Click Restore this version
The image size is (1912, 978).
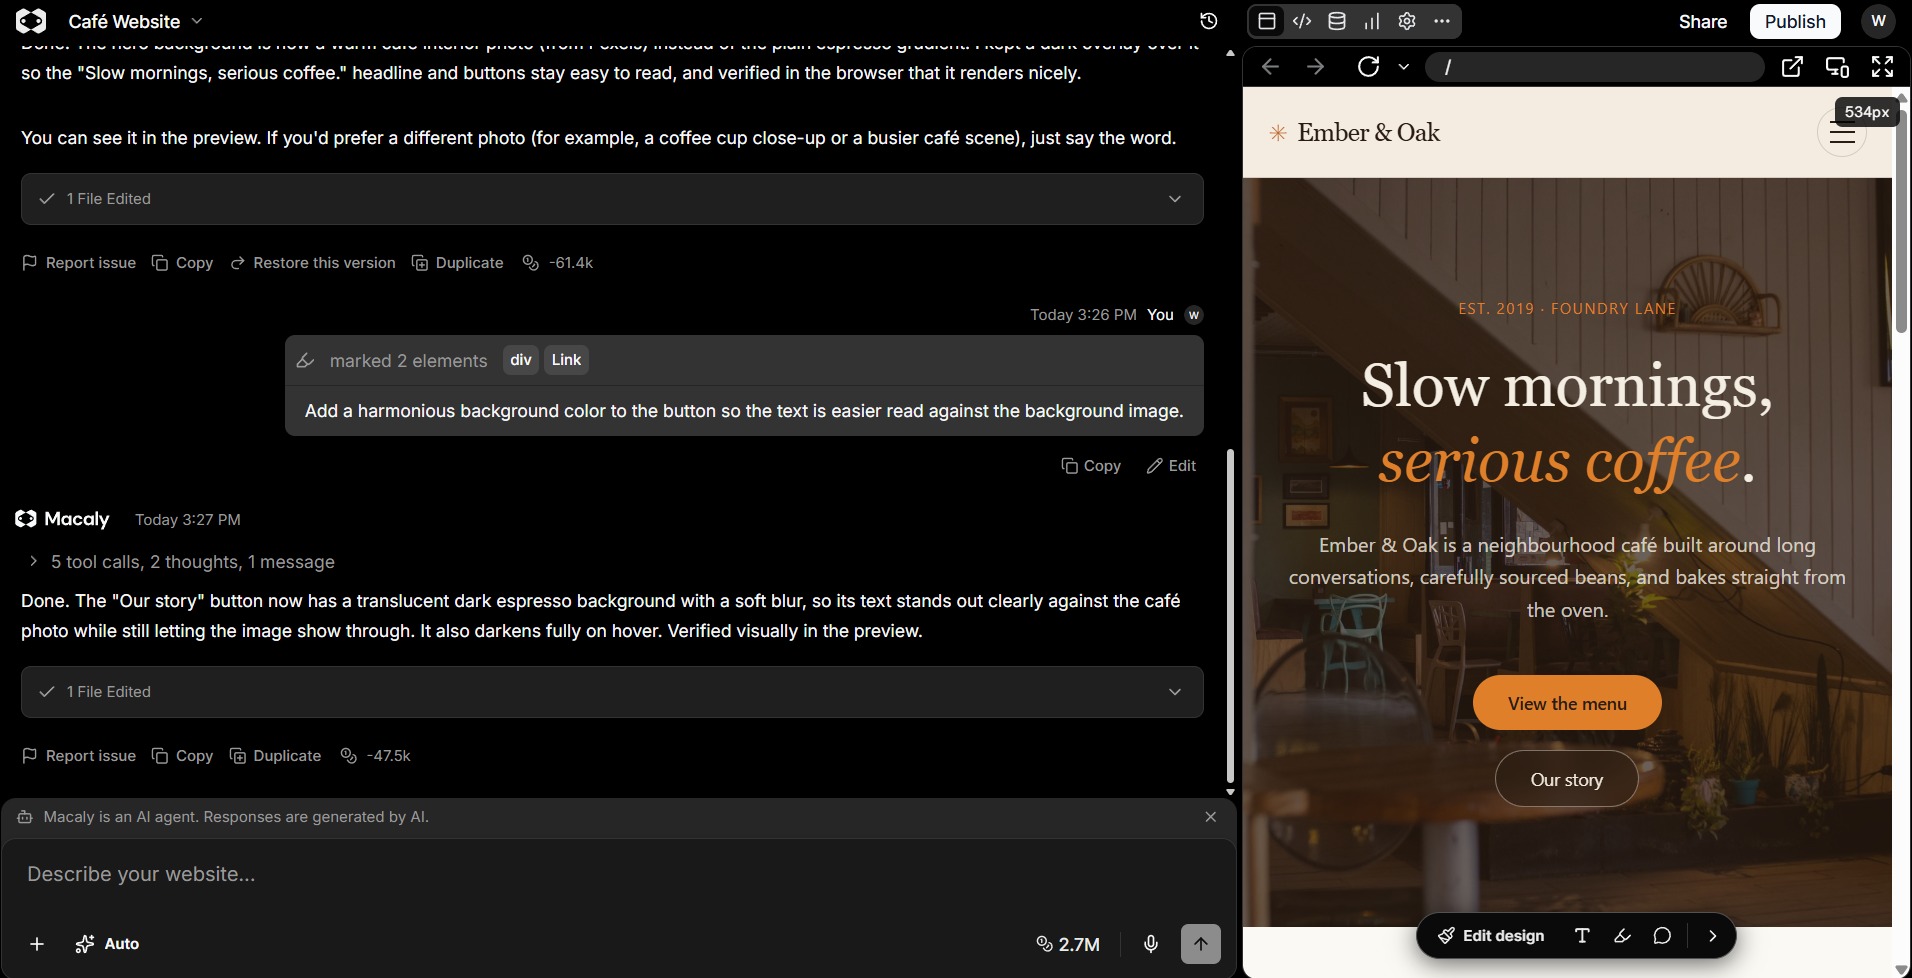point(313,263)
